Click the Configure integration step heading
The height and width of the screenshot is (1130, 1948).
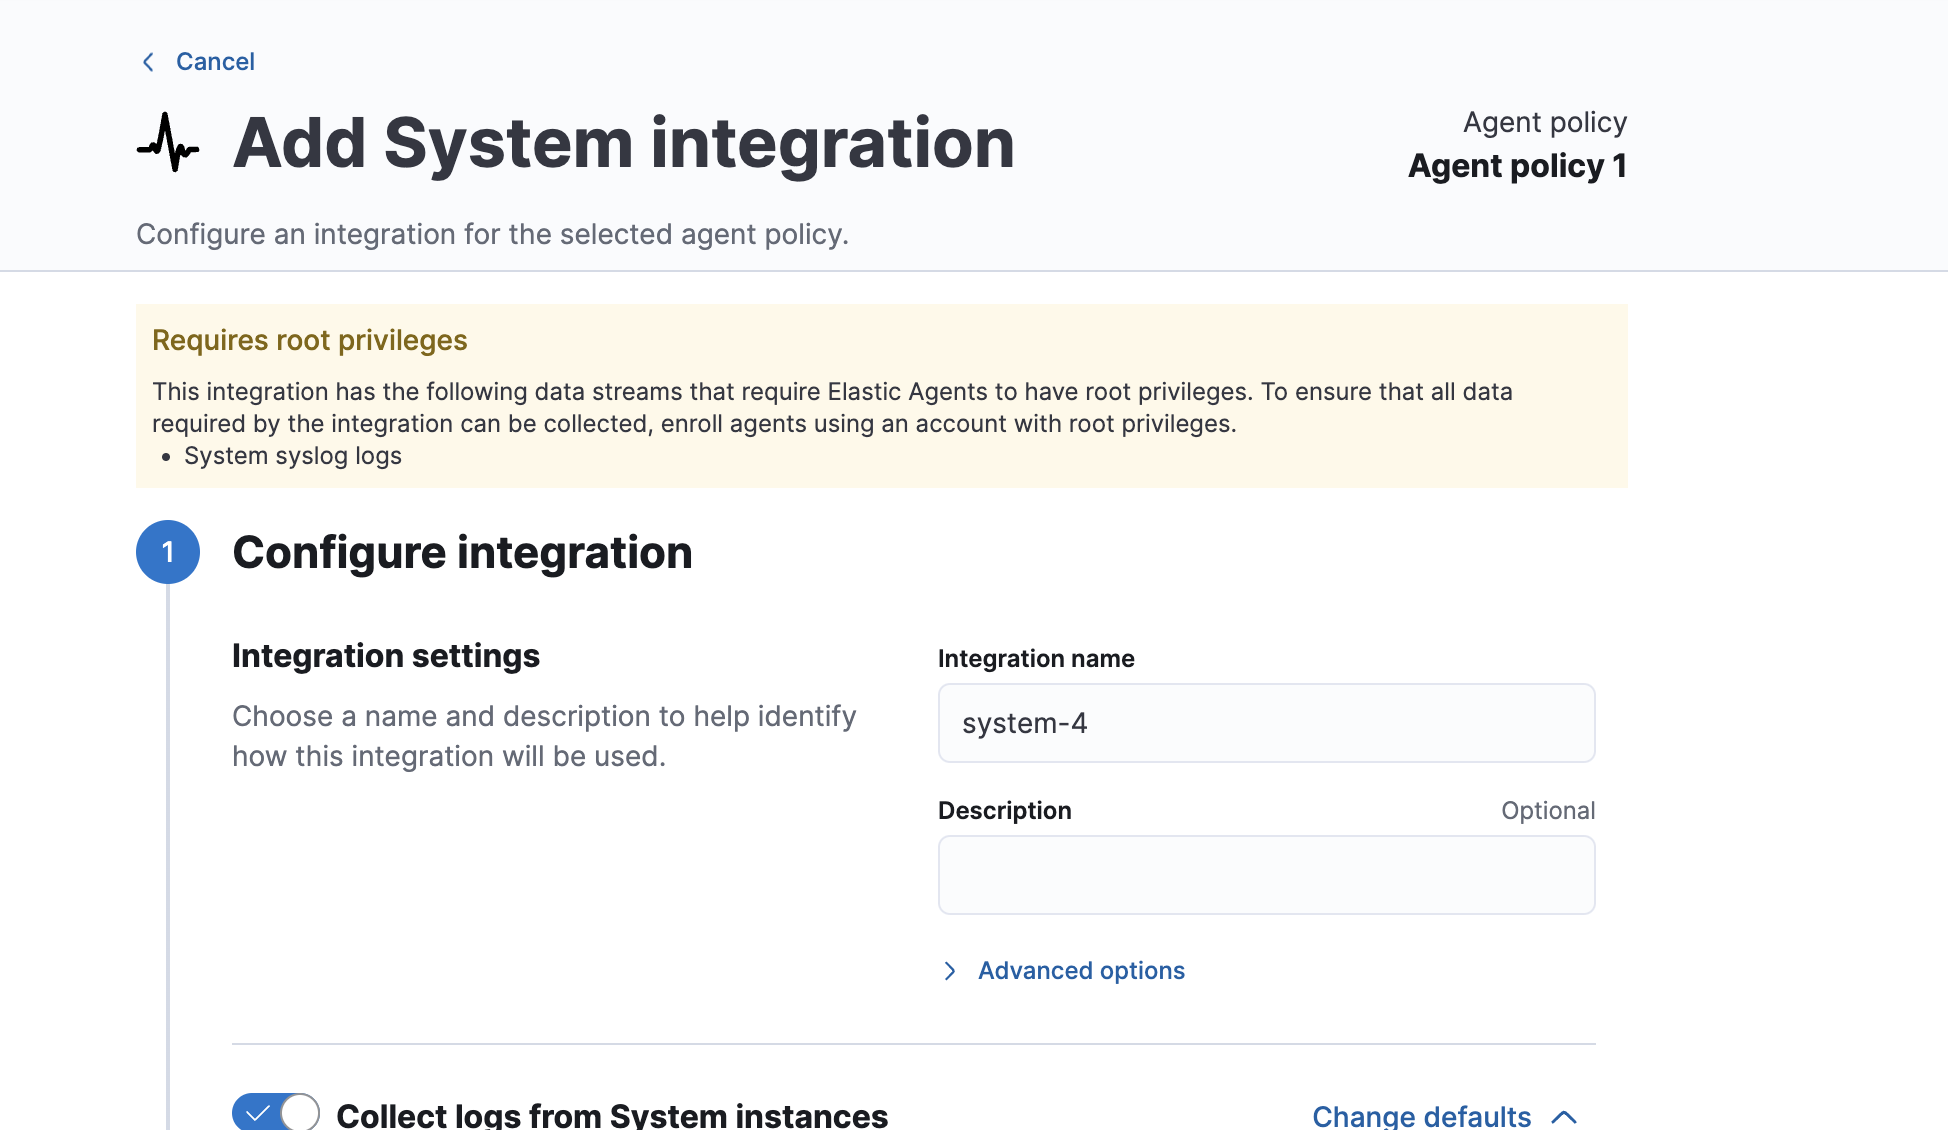462,553
